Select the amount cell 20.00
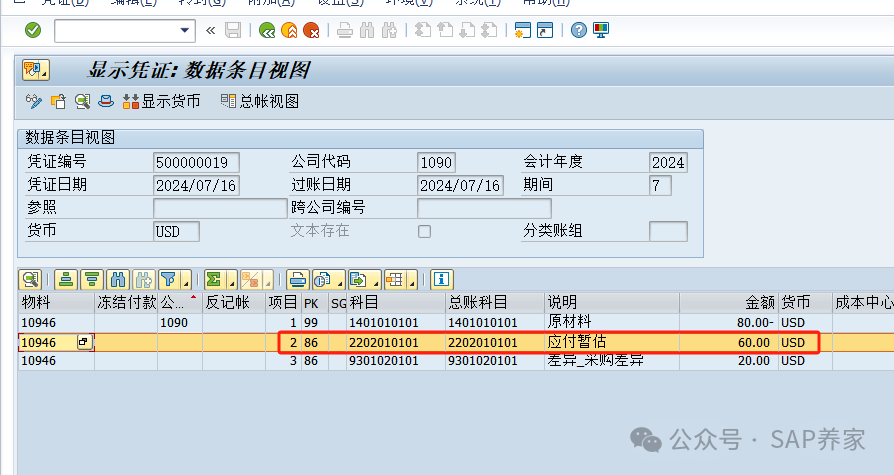The image size is (894, 475). [x=728, y=361]
